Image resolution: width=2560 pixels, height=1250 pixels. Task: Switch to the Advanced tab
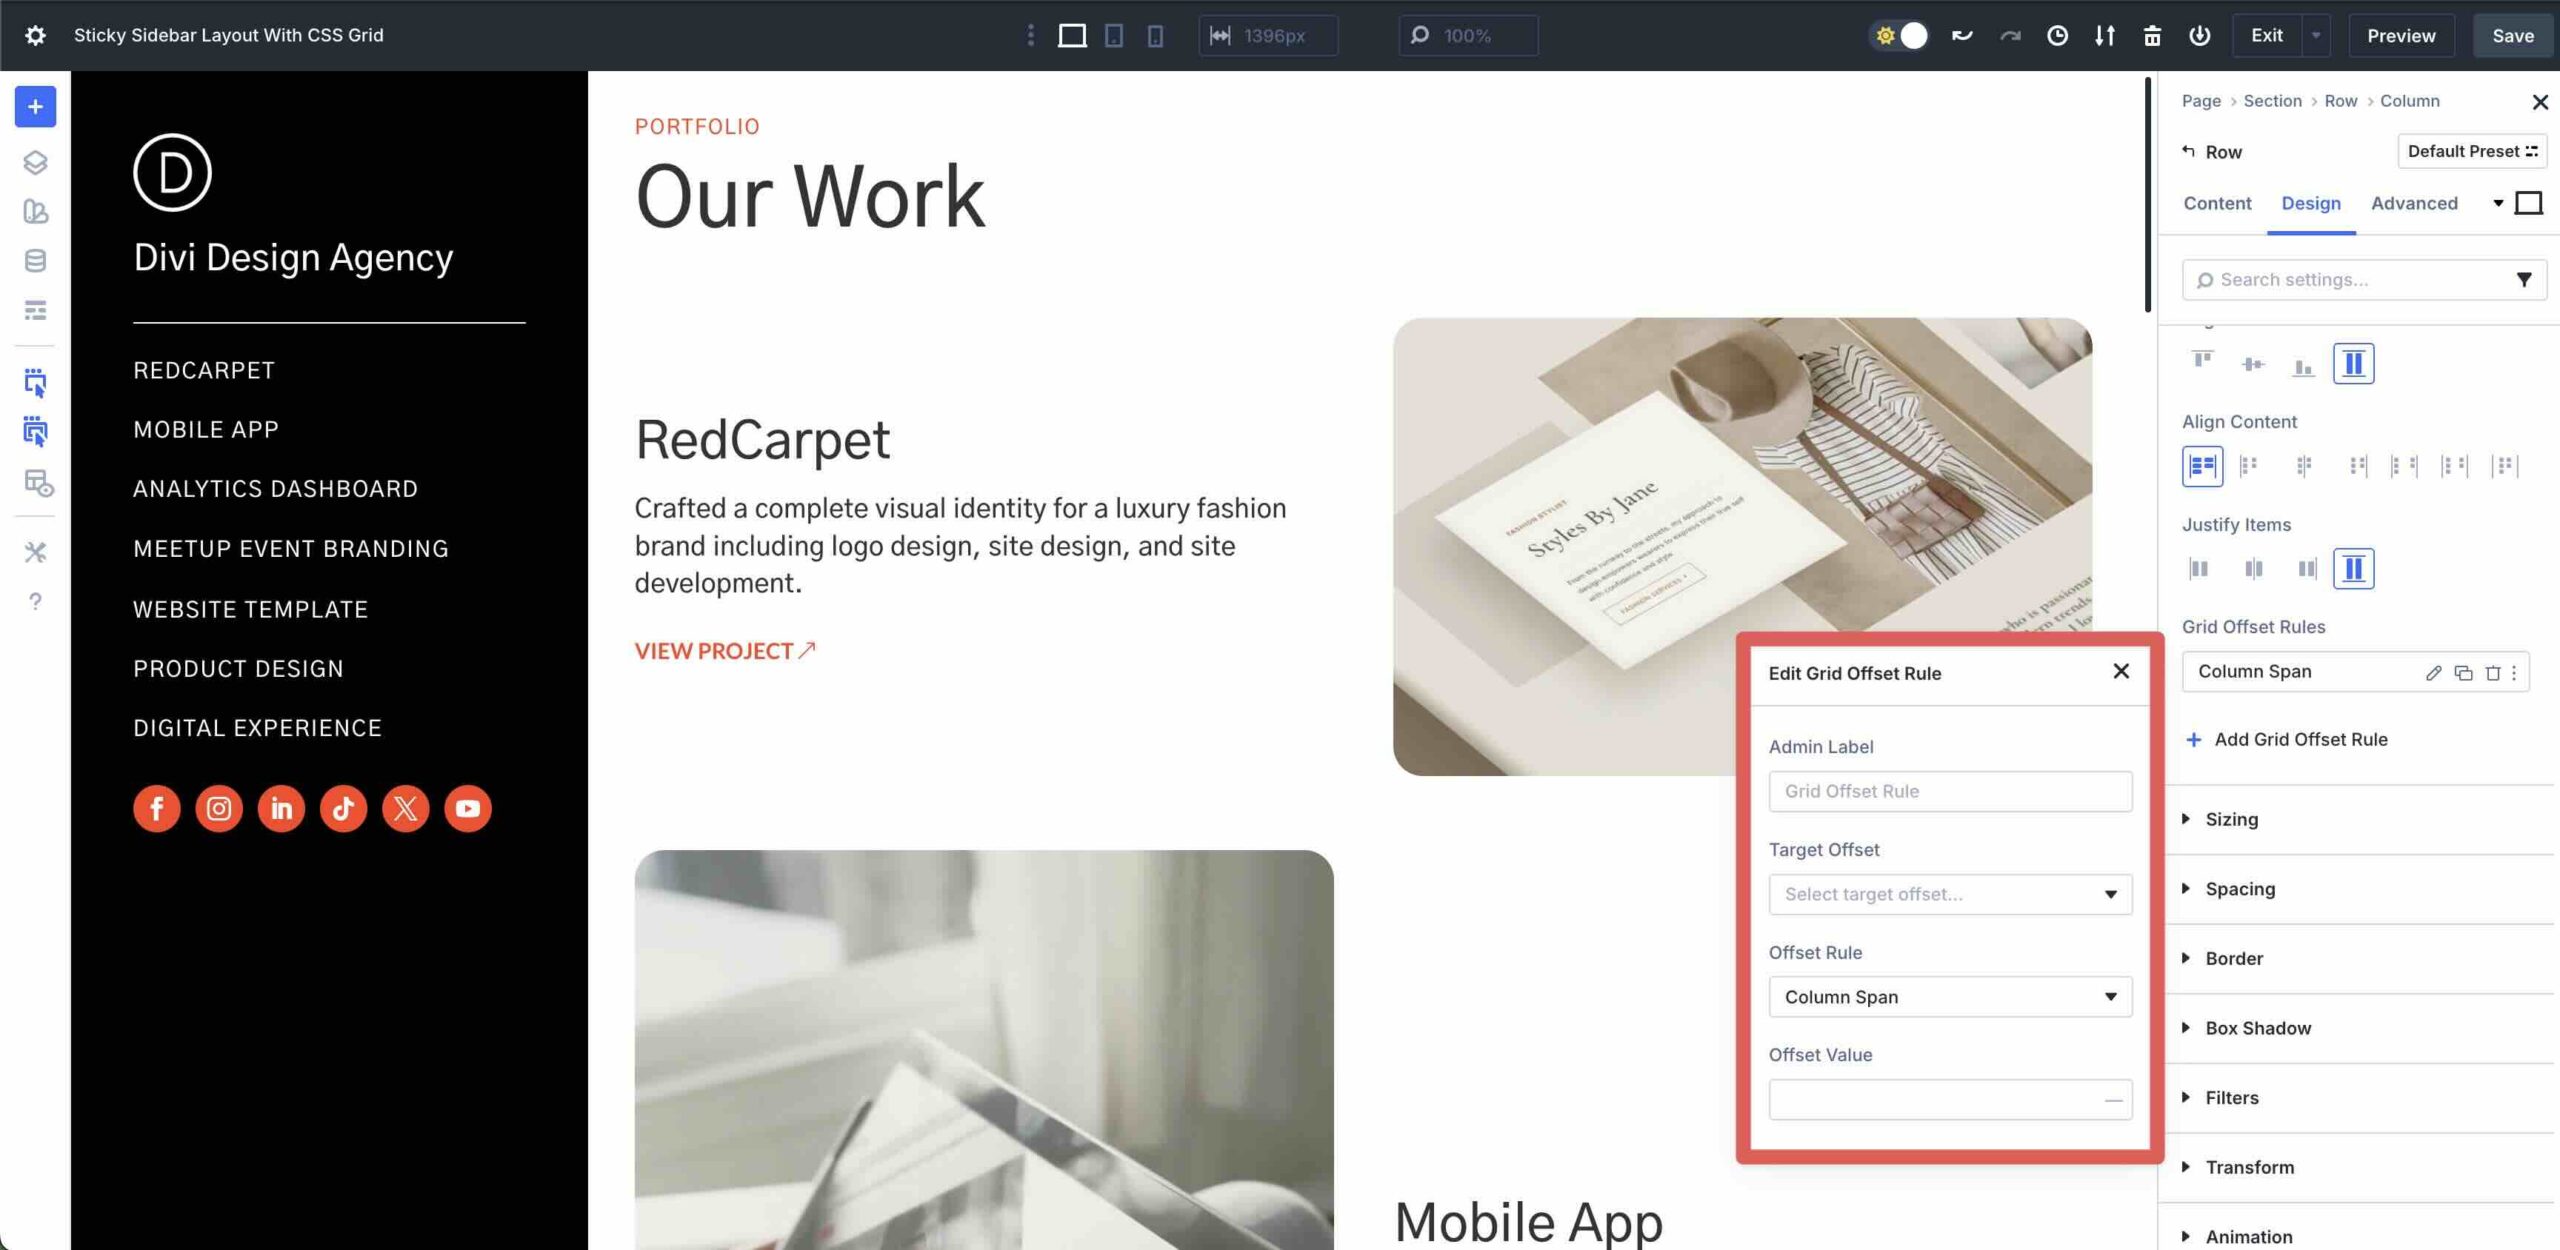click(2415, 203)
